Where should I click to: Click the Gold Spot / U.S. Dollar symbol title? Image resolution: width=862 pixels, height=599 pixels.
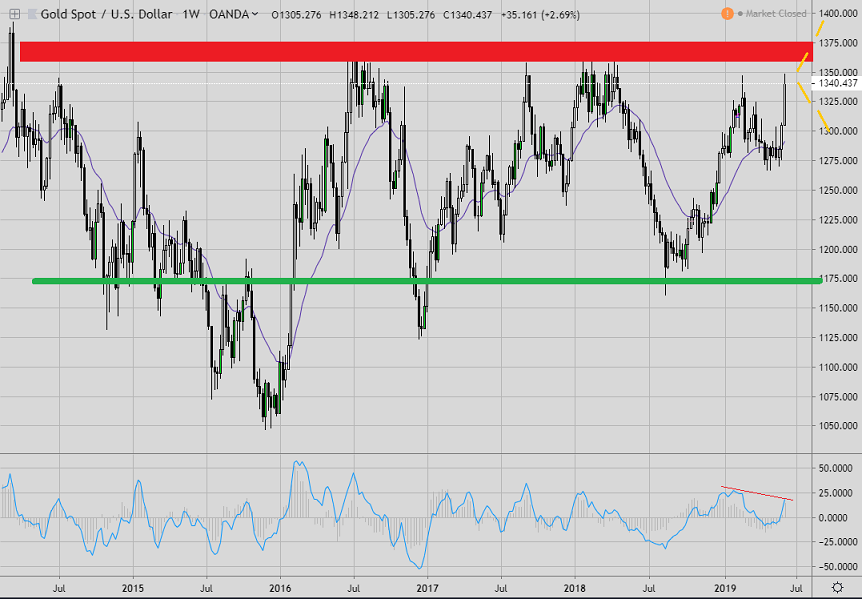(107, 14)
